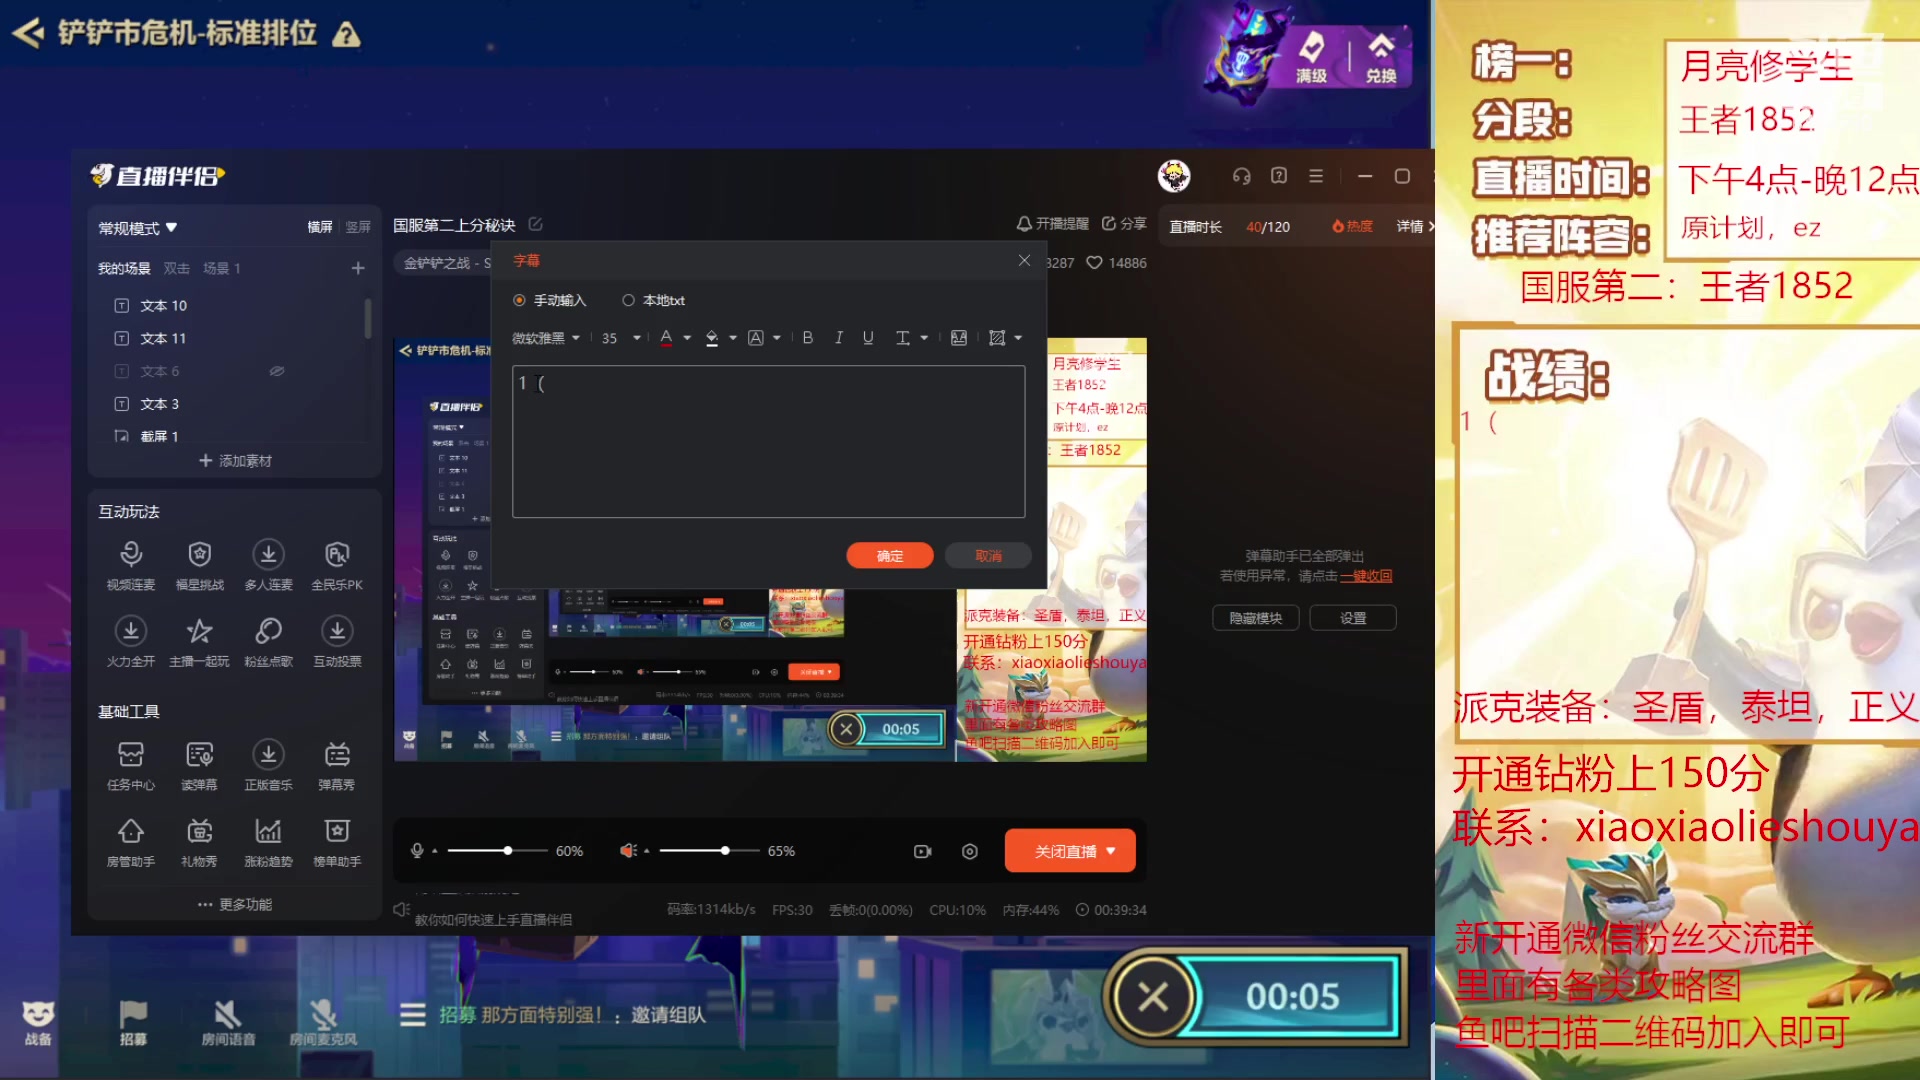Open 火力全开 feature
1920x1080 pixels.
pos(131,642)
